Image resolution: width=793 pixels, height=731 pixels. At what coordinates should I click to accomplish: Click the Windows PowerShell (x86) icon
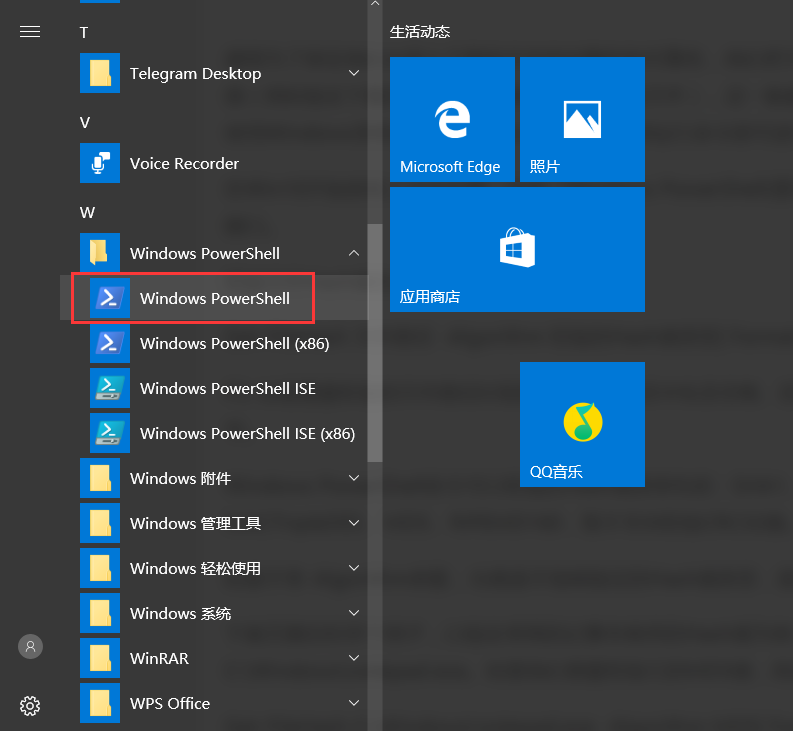[110, 343]
